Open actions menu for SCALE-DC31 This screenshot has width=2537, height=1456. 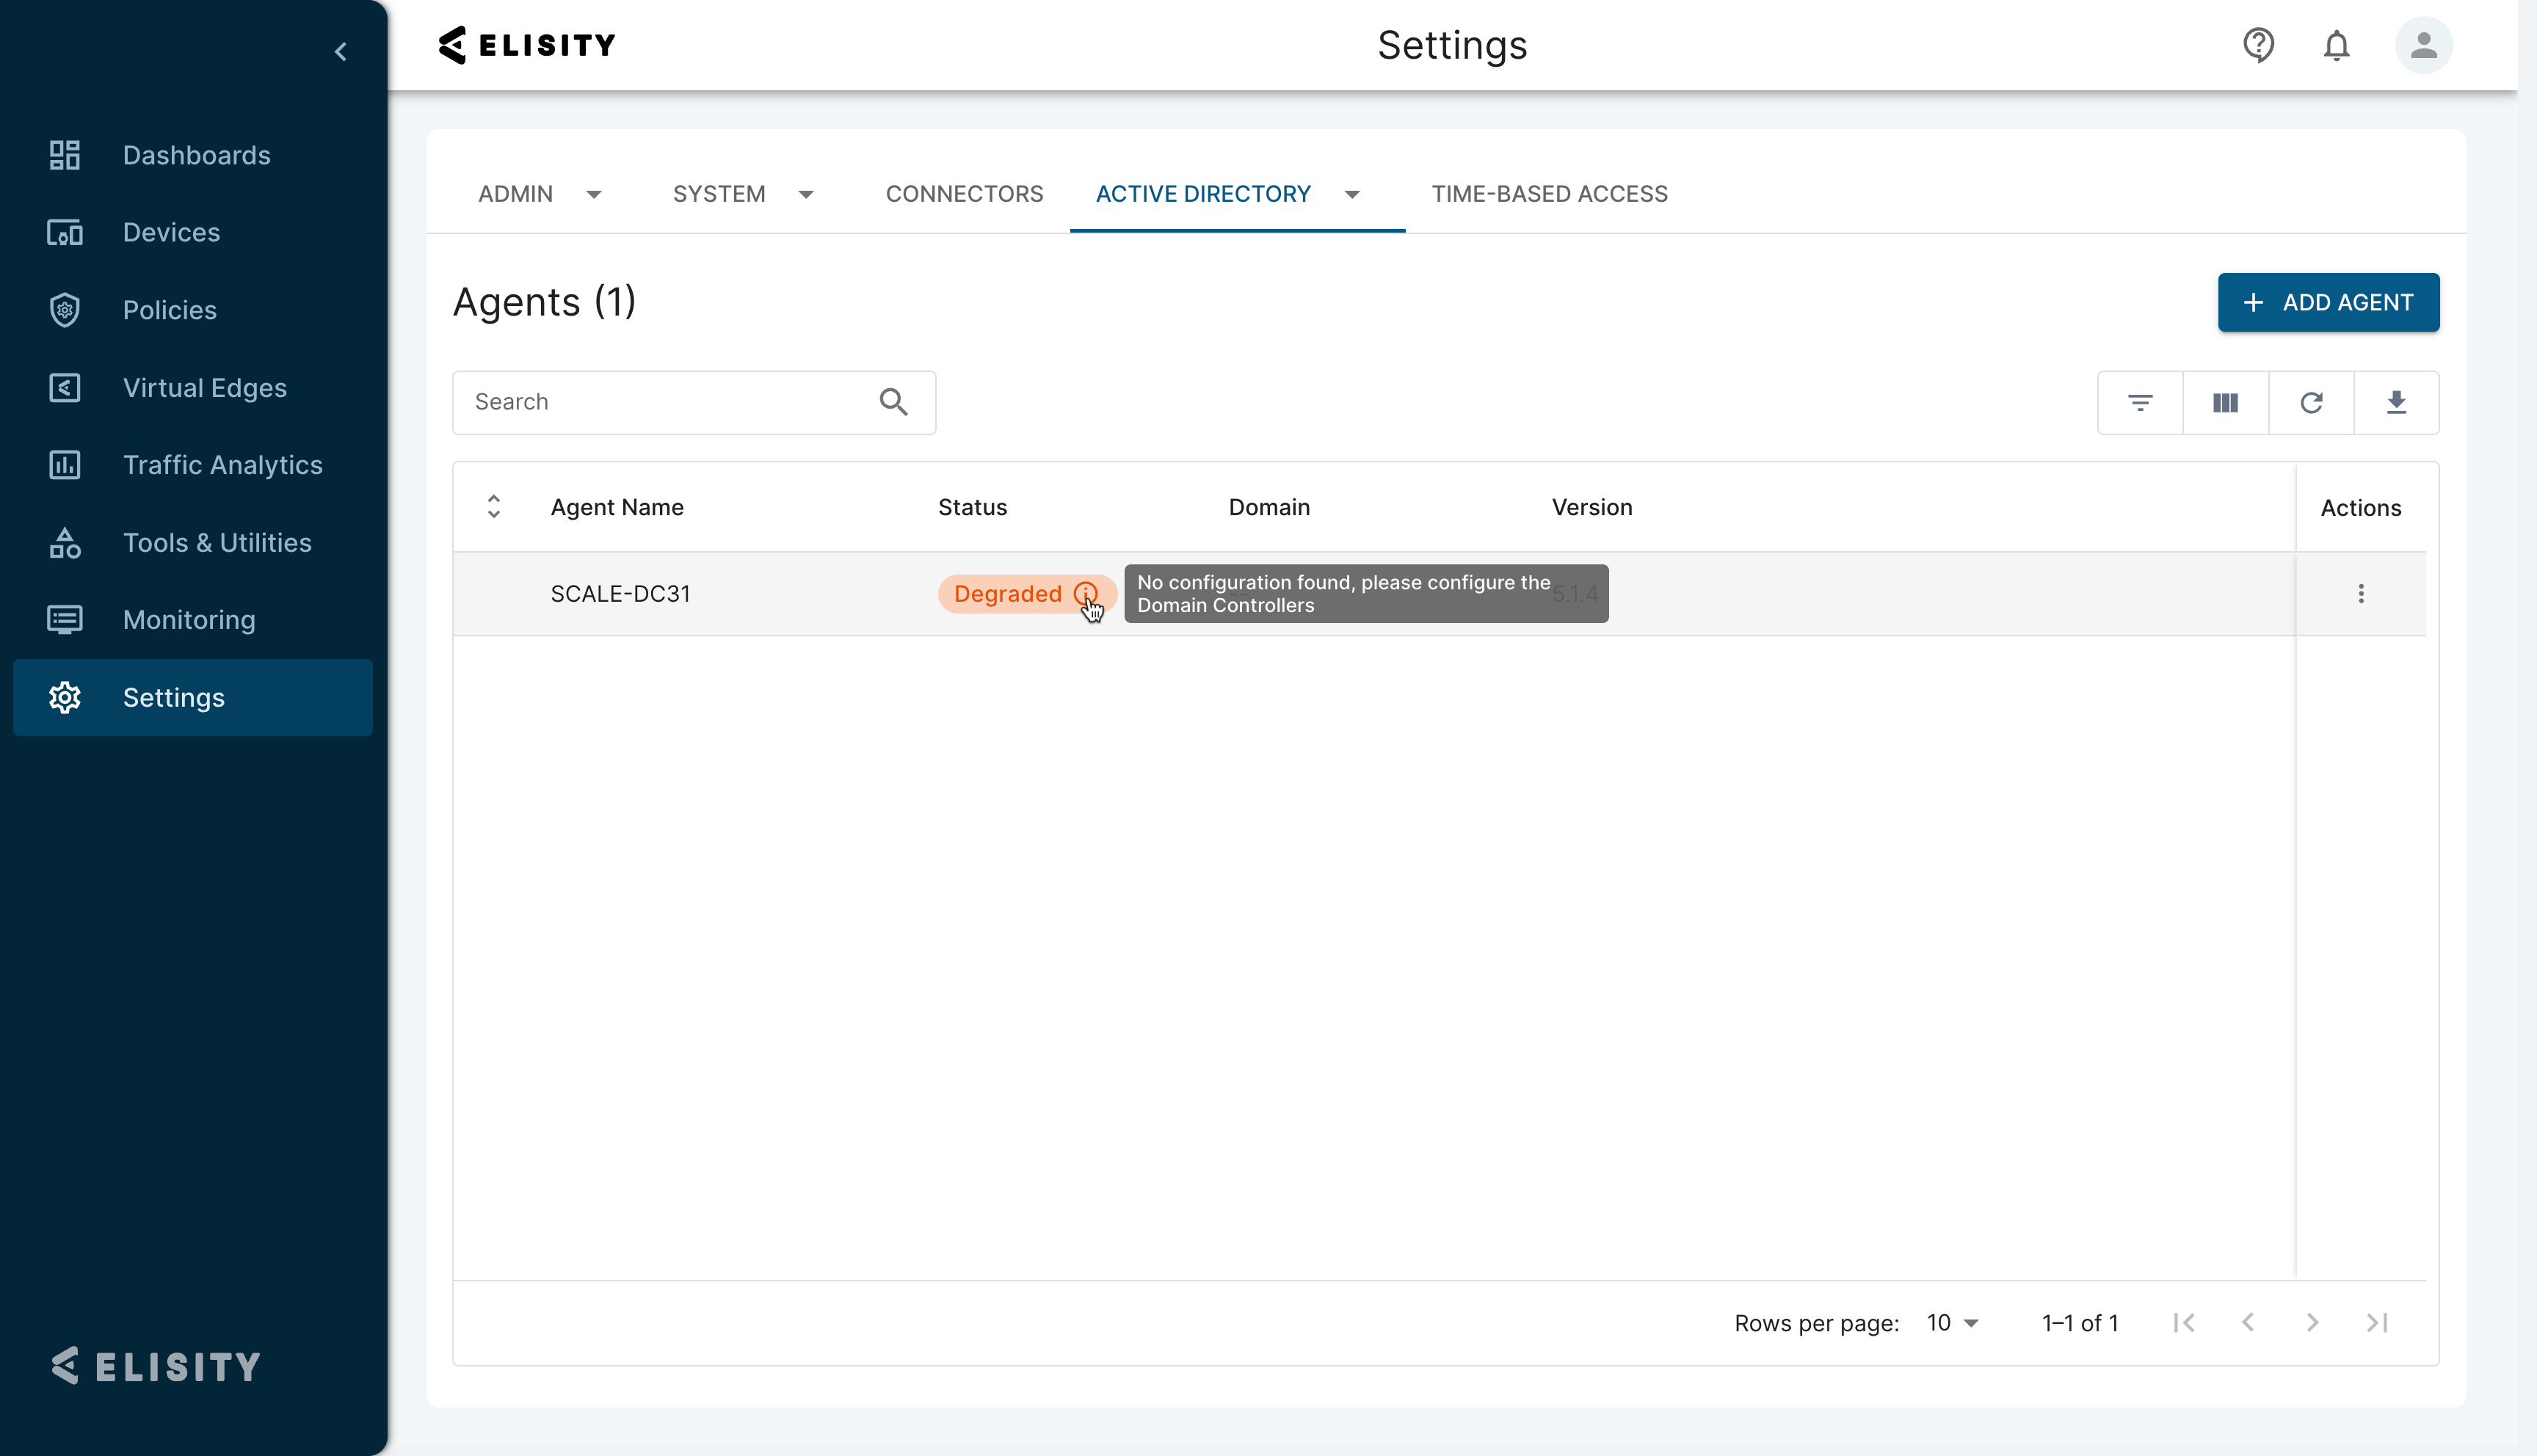(x=2361, y=594)
